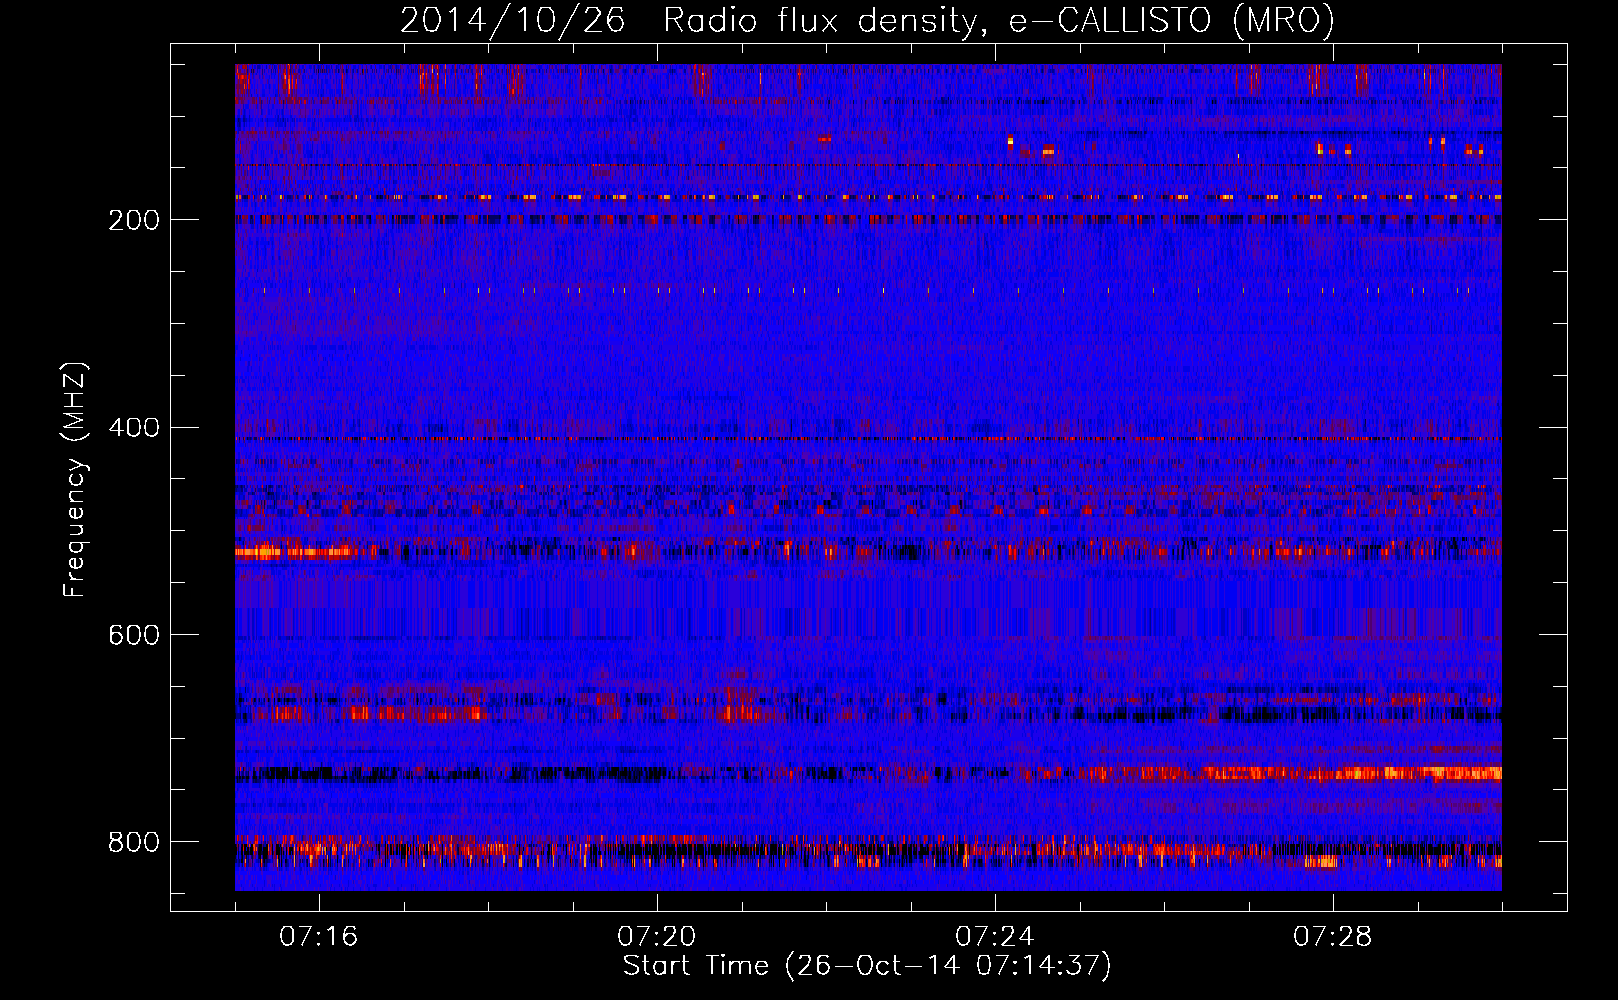Image resolution: width=1618 pixels, height=1000 pixels.
Task: Click the '200' frequency tick label
Action: [x=133, y=220]
